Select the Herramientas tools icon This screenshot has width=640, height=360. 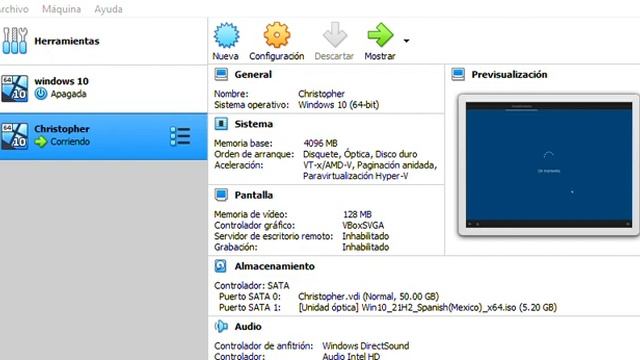click(15, 41)
